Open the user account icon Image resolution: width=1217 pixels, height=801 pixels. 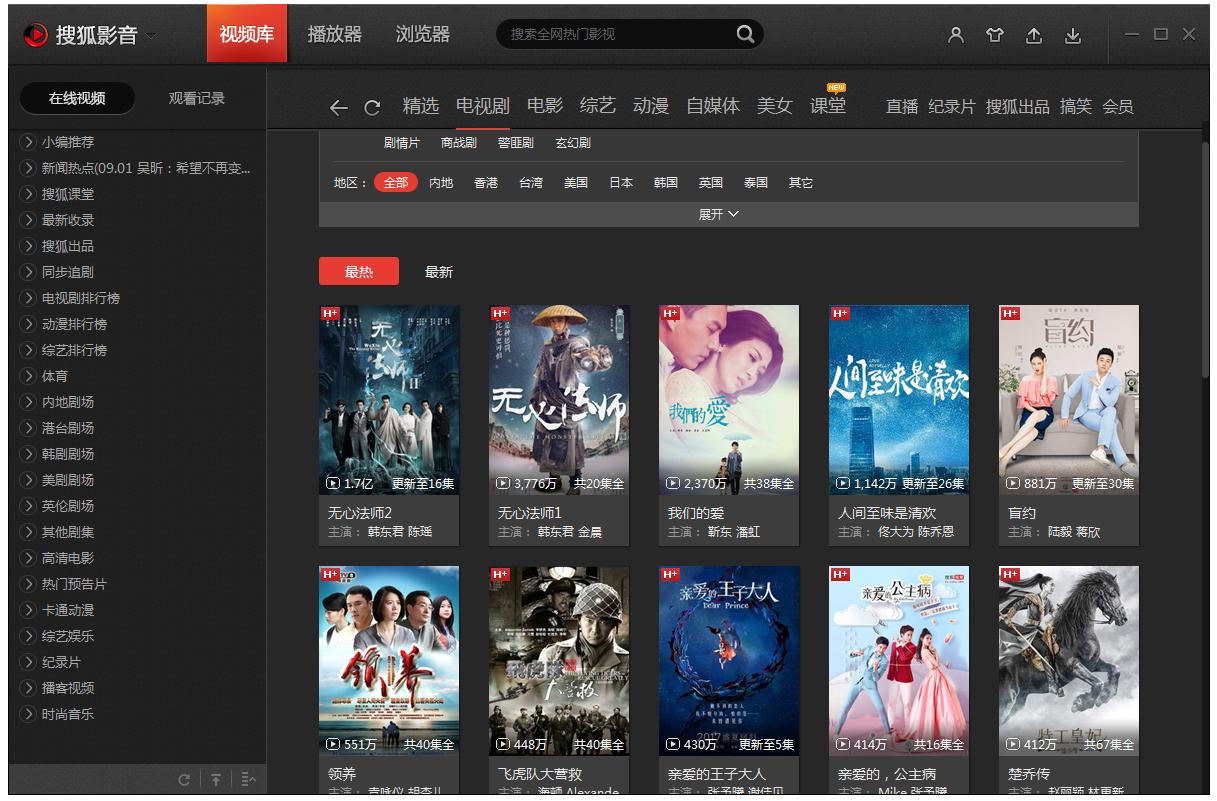coord(956,35)
